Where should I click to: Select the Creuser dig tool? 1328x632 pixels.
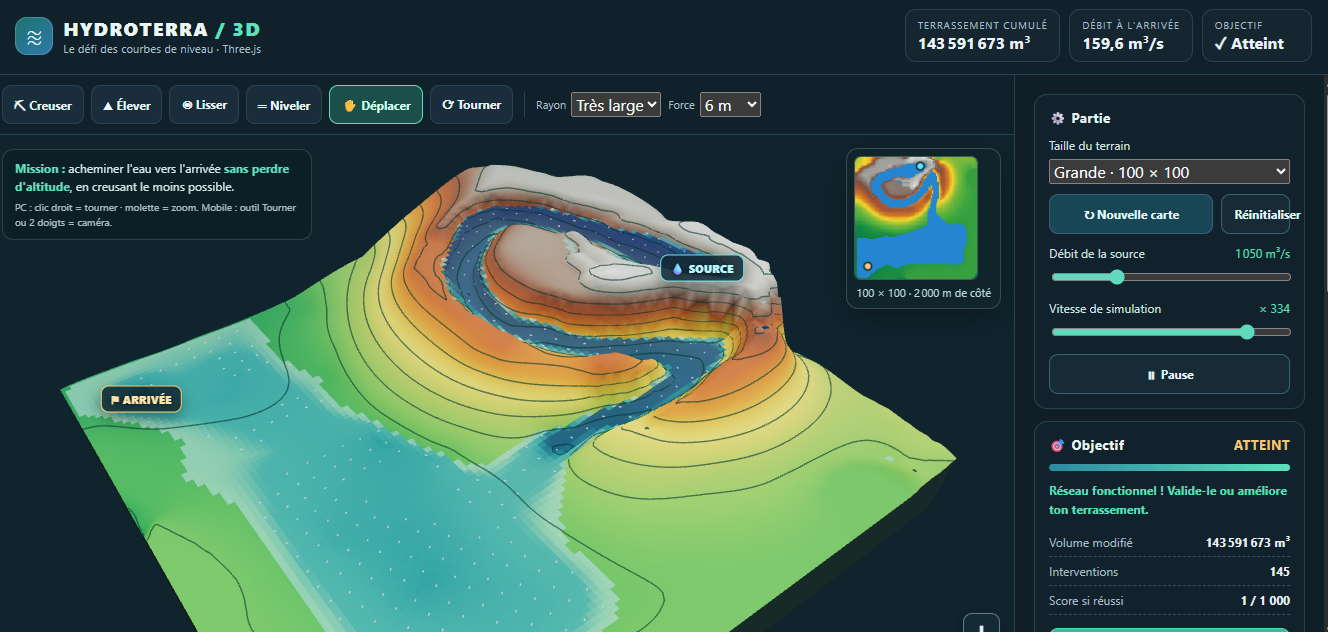43,105
